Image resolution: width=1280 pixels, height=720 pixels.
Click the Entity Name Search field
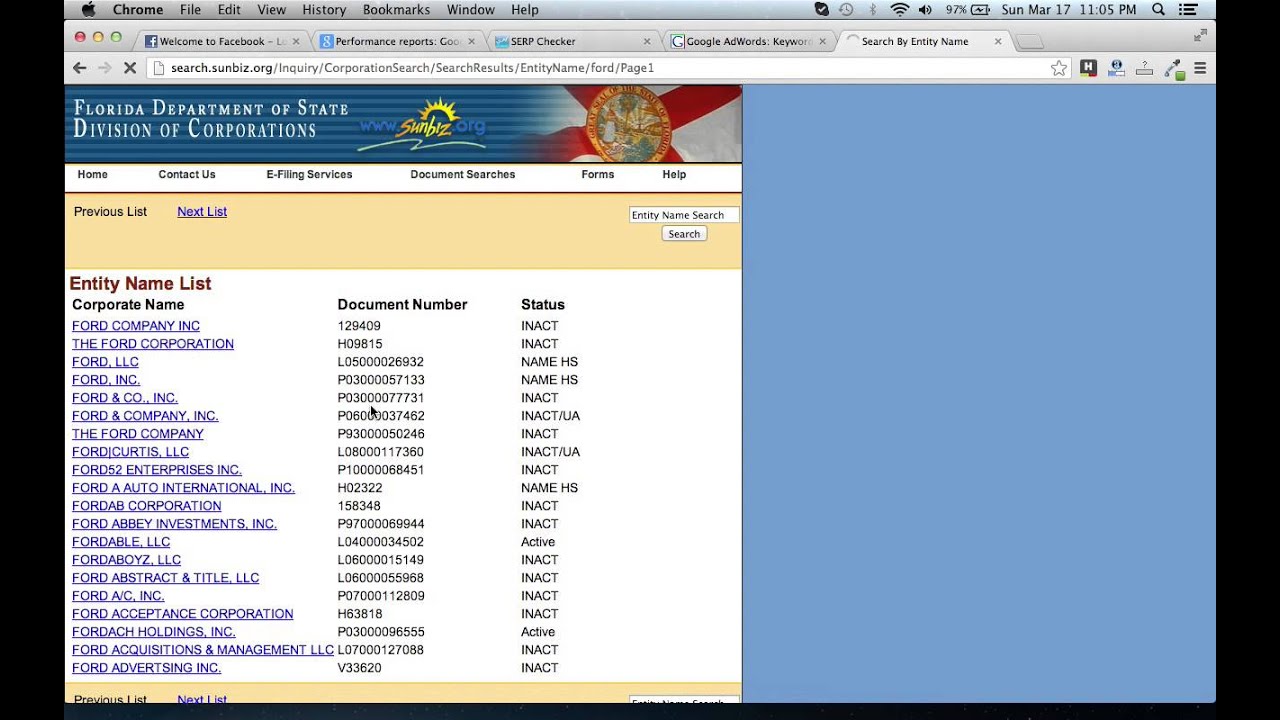684,215
